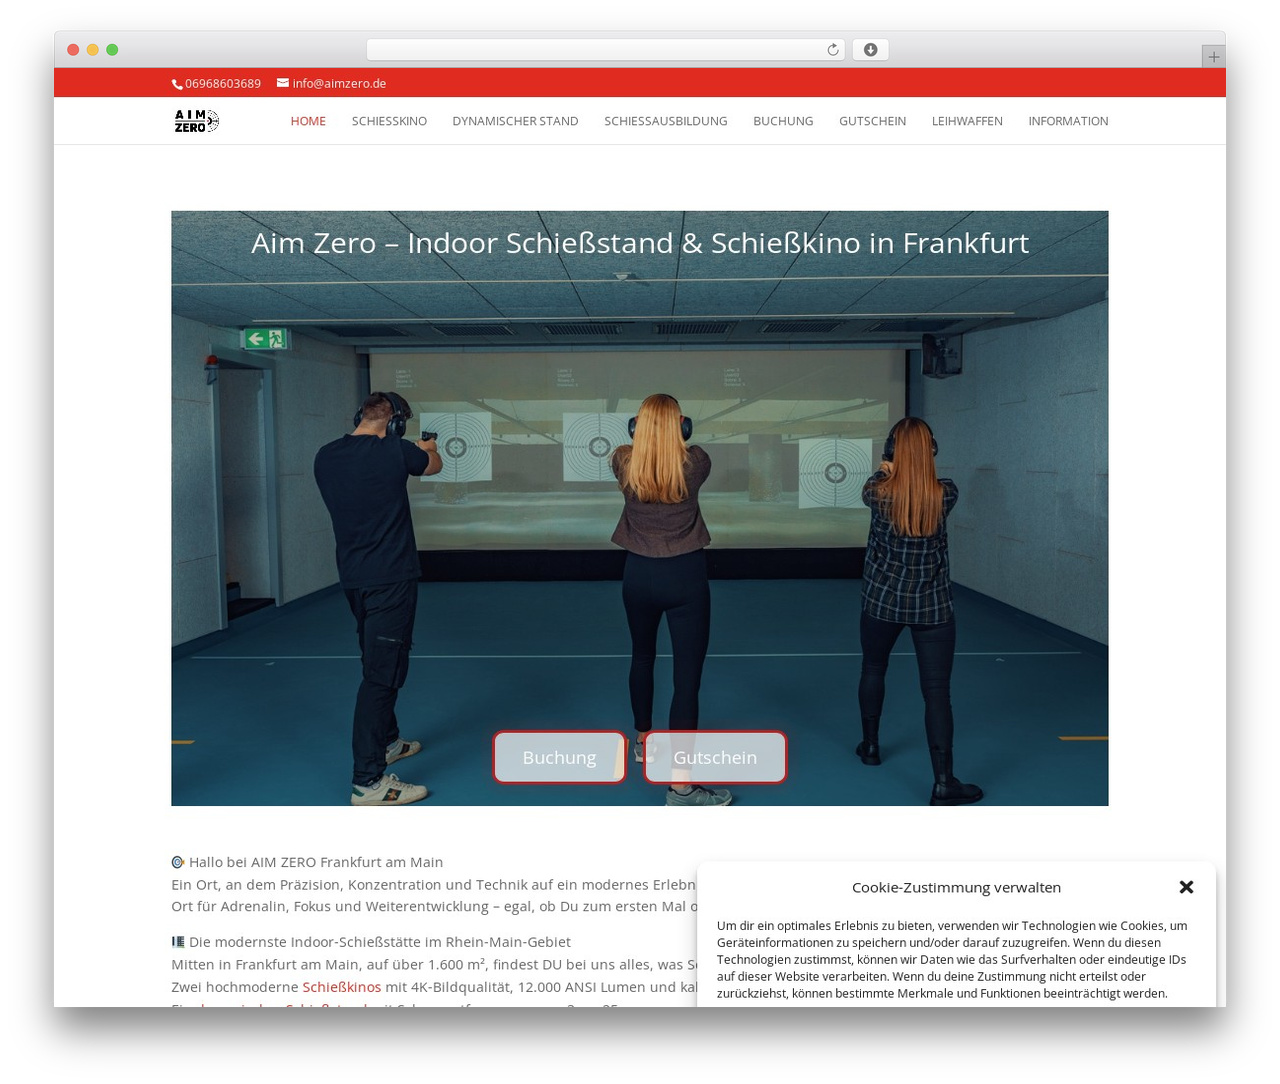Open the Aim Zero logo

pos(196,121)
